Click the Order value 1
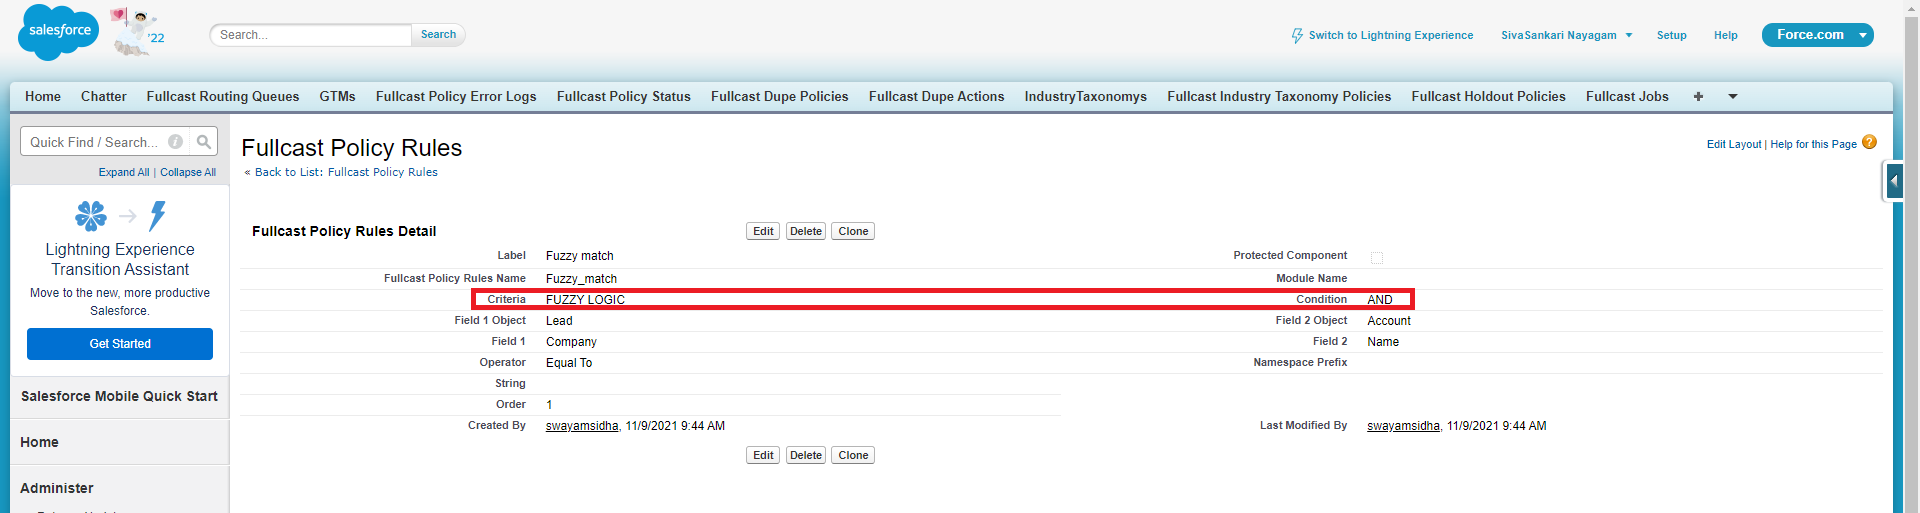Viewport: 1920px width, 513px height. point(549,405)
